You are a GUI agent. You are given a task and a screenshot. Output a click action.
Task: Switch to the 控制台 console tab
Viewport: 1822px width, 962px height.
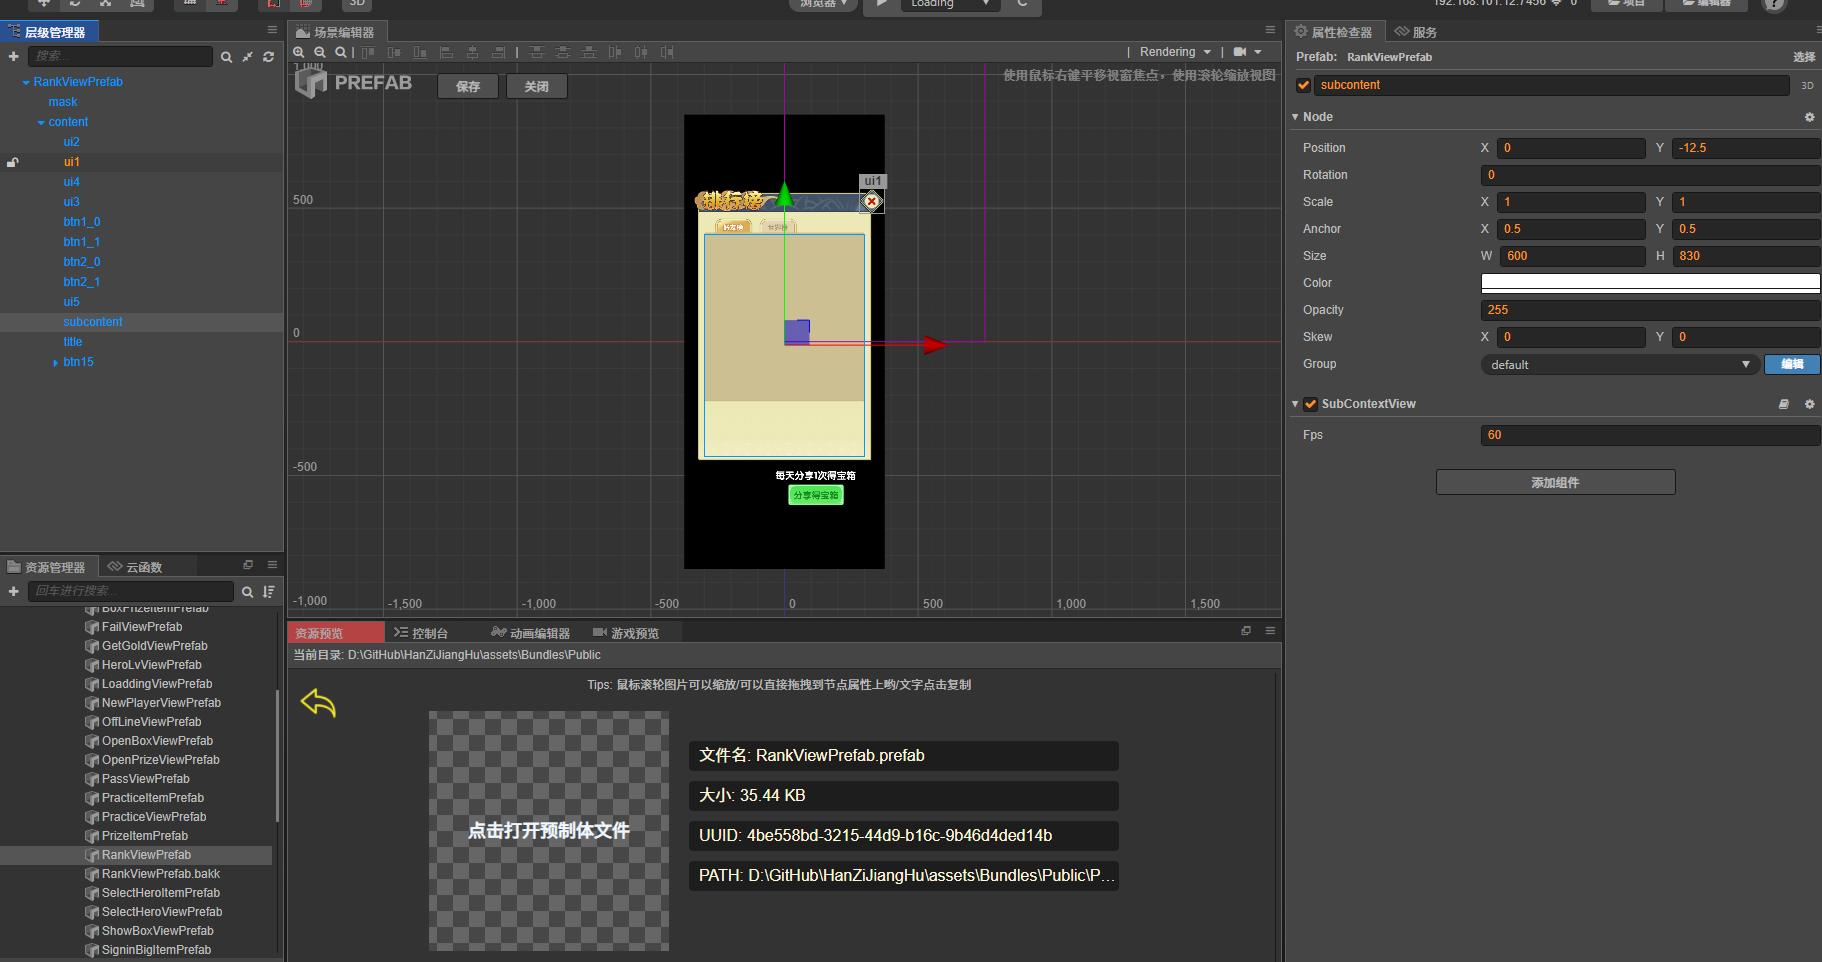[x=421, y=633]
